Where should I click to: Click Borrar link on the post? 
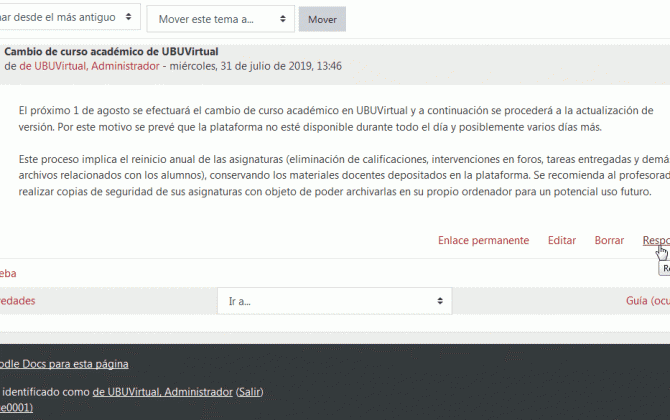(609, 240)
